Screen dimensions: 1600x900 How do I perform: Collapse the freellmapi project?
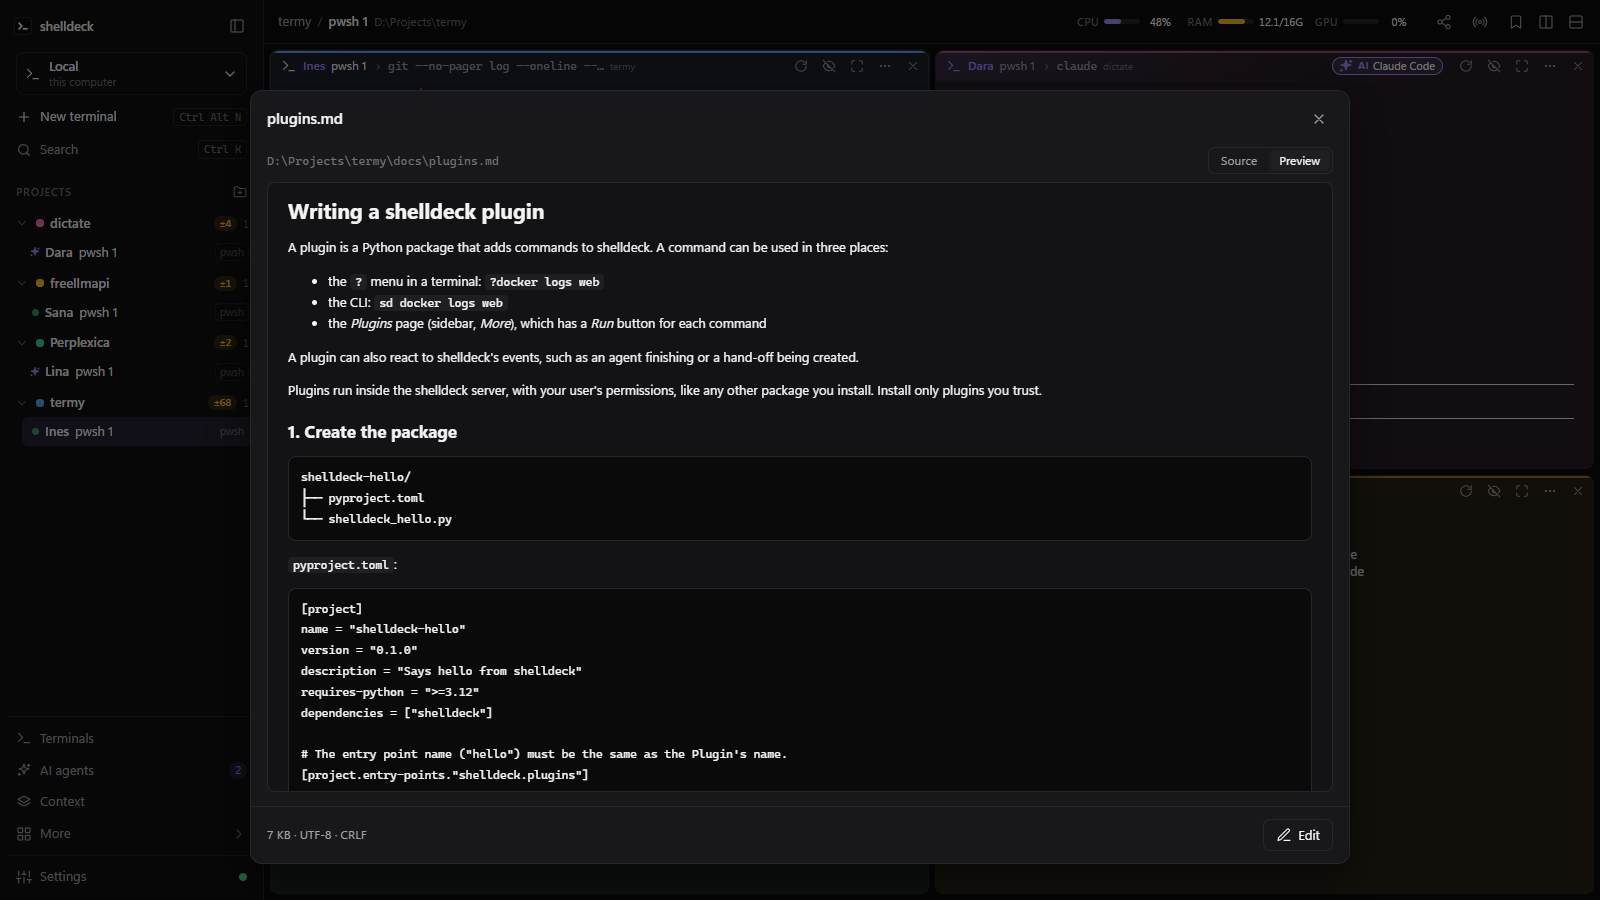(22, 284)
